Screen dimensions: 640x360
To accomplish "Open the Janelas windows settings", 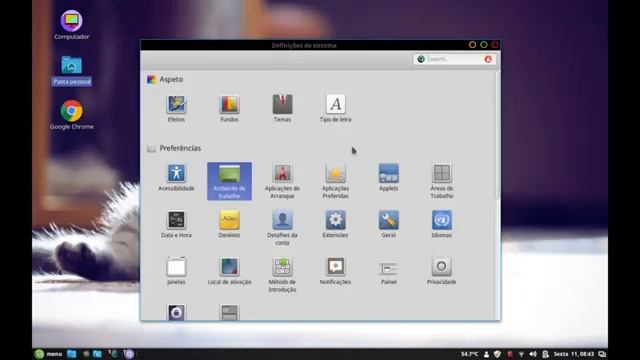I will point(176,271).
